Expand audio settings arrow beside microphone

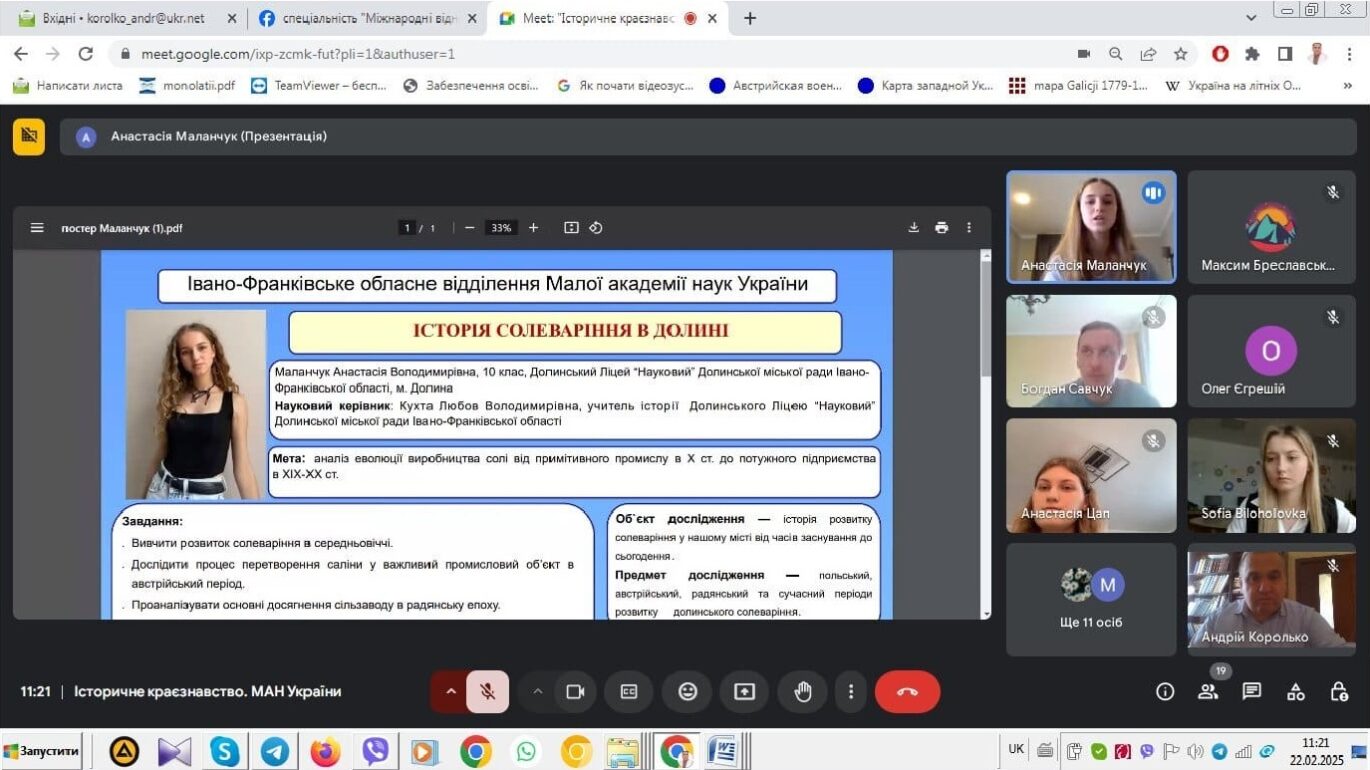click(450, 692)
